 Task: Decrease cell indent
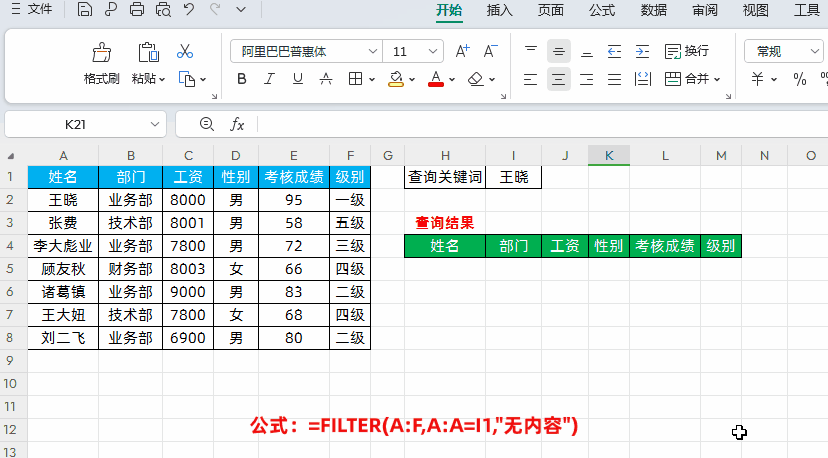tap(614, 51)
